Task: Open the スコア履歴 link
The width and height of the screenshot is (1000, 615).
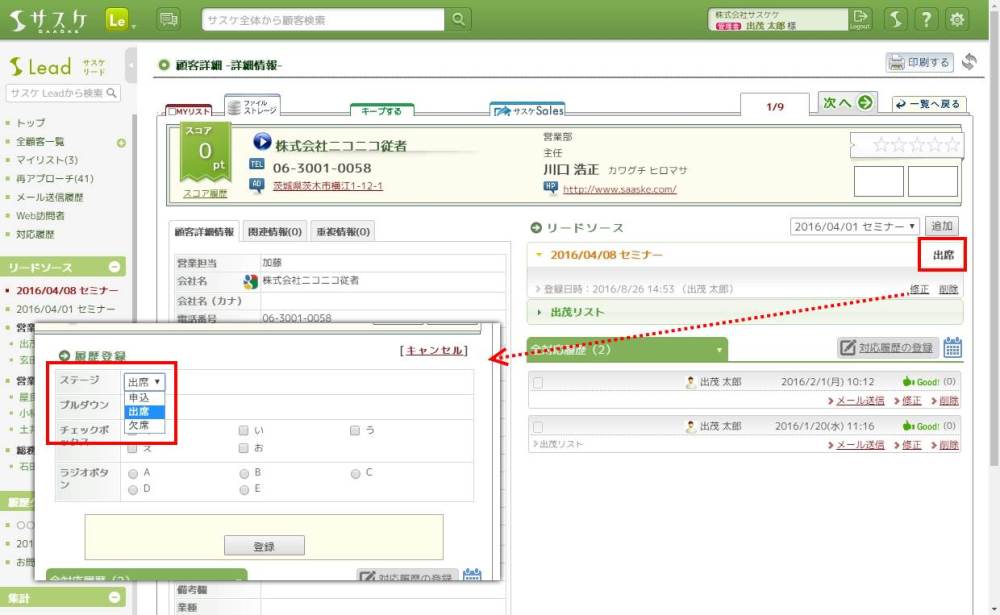Action: coord(205,194)
